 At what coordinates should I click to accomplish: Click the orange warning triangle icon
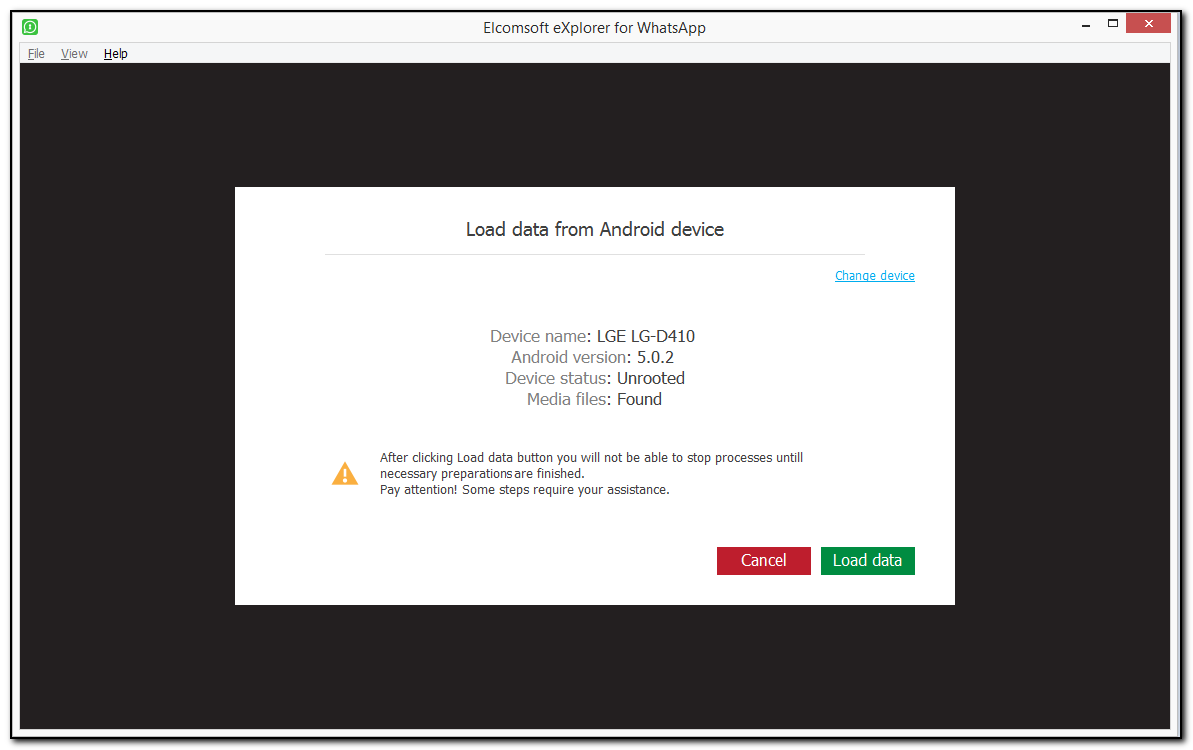coord(345,473)
